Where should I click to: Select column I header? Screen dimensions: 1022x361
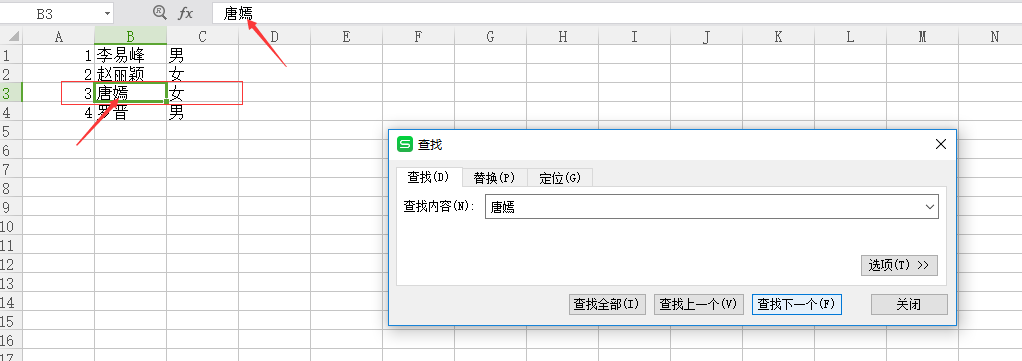coord(634,36)
